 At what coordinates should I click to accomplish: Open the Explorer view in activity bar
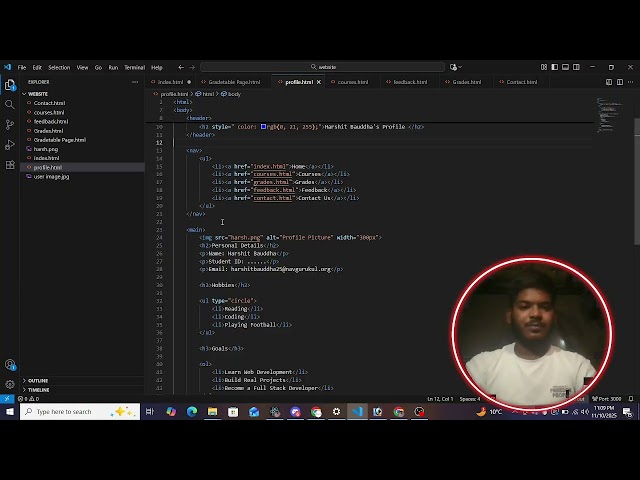point(10,85)
